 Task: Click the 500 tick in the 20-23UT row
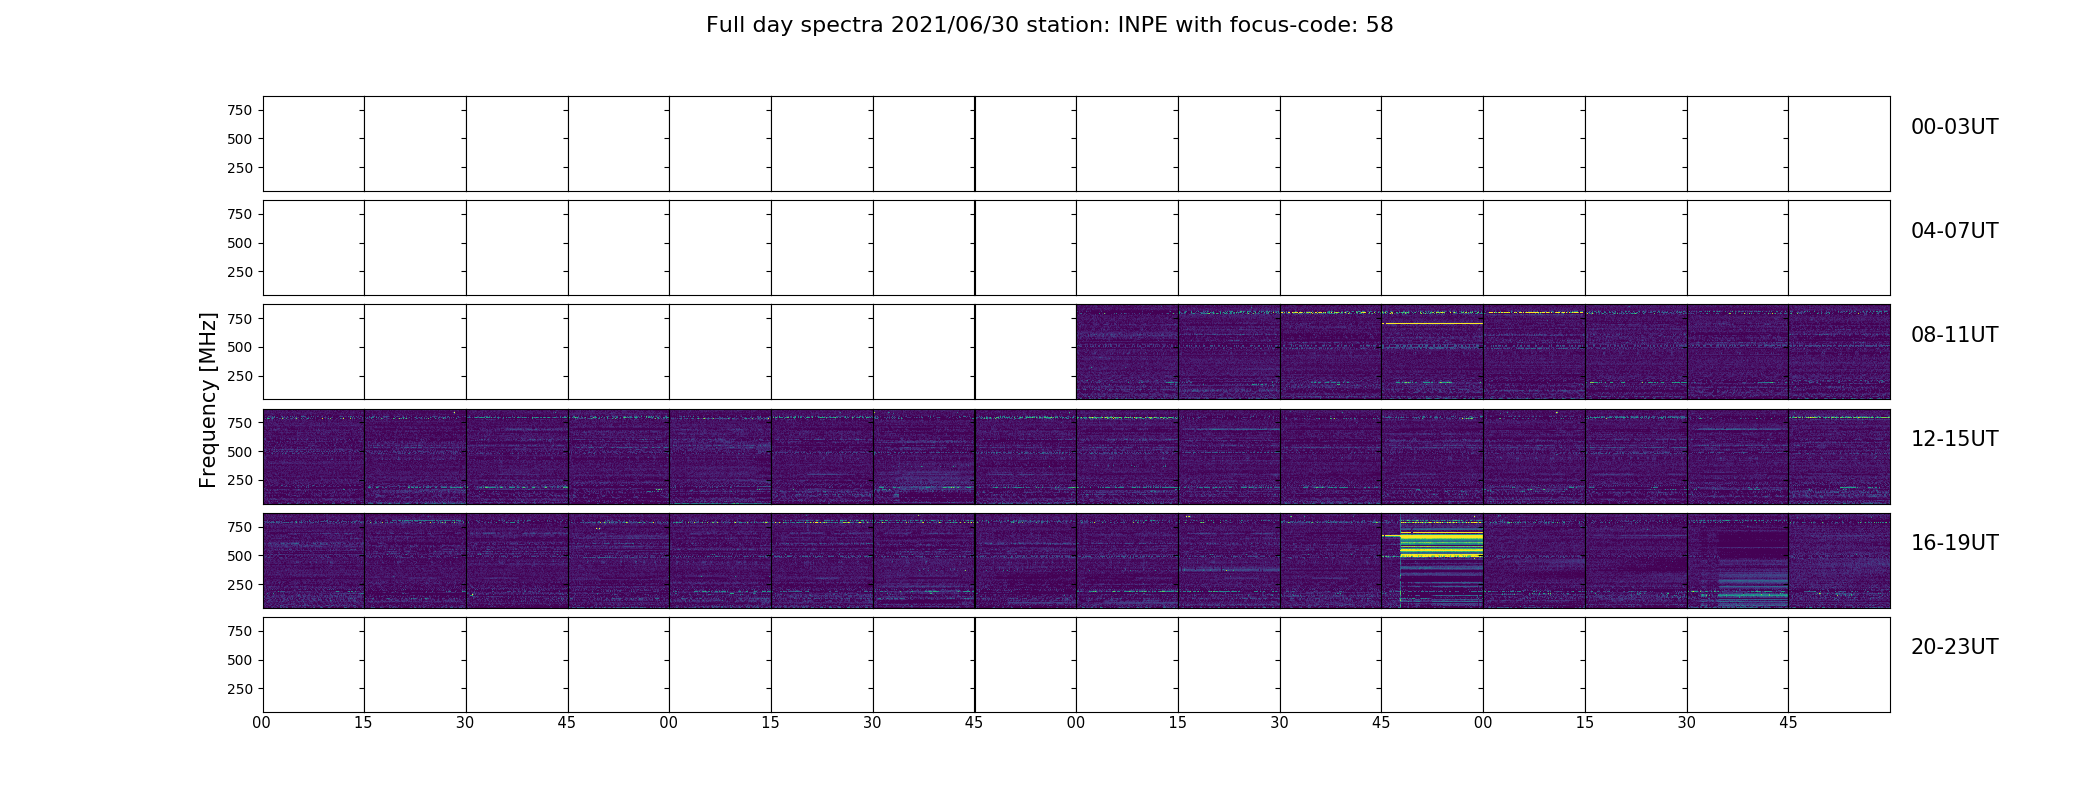[240, 660]
